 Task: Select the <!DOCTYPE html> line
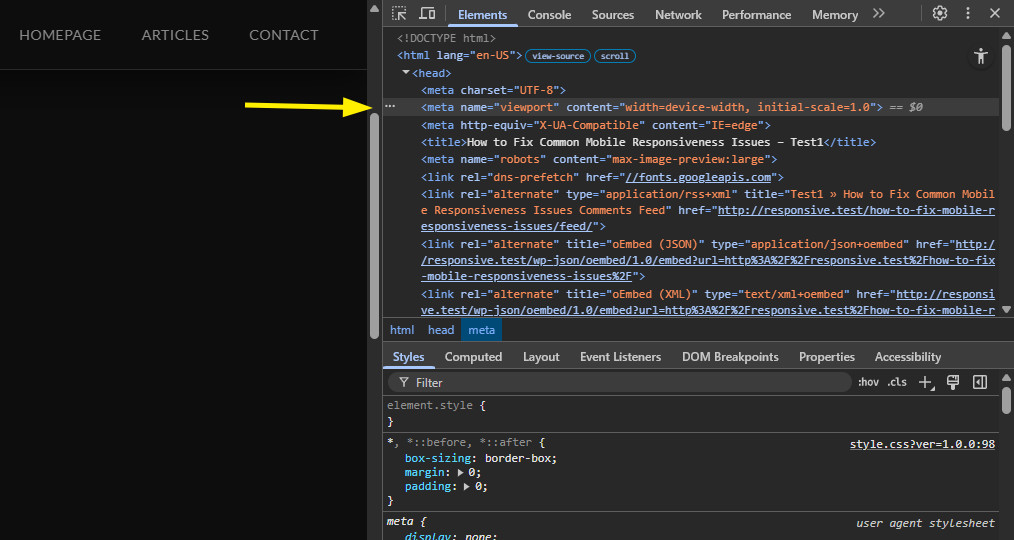tap(446, 38)
